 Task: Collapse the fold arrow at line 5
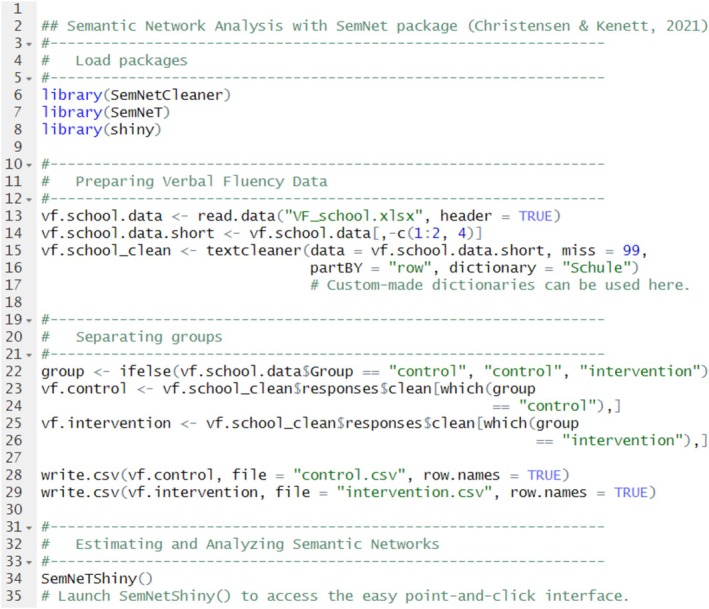pos(29,79)
